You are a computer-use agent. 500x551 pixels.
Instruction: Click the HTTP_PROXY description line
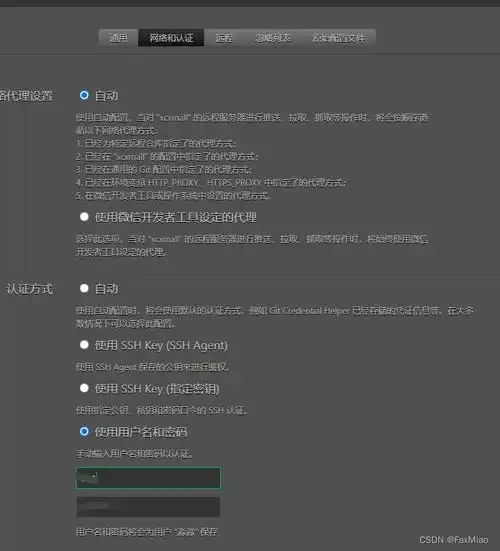[x=211, y=183]
